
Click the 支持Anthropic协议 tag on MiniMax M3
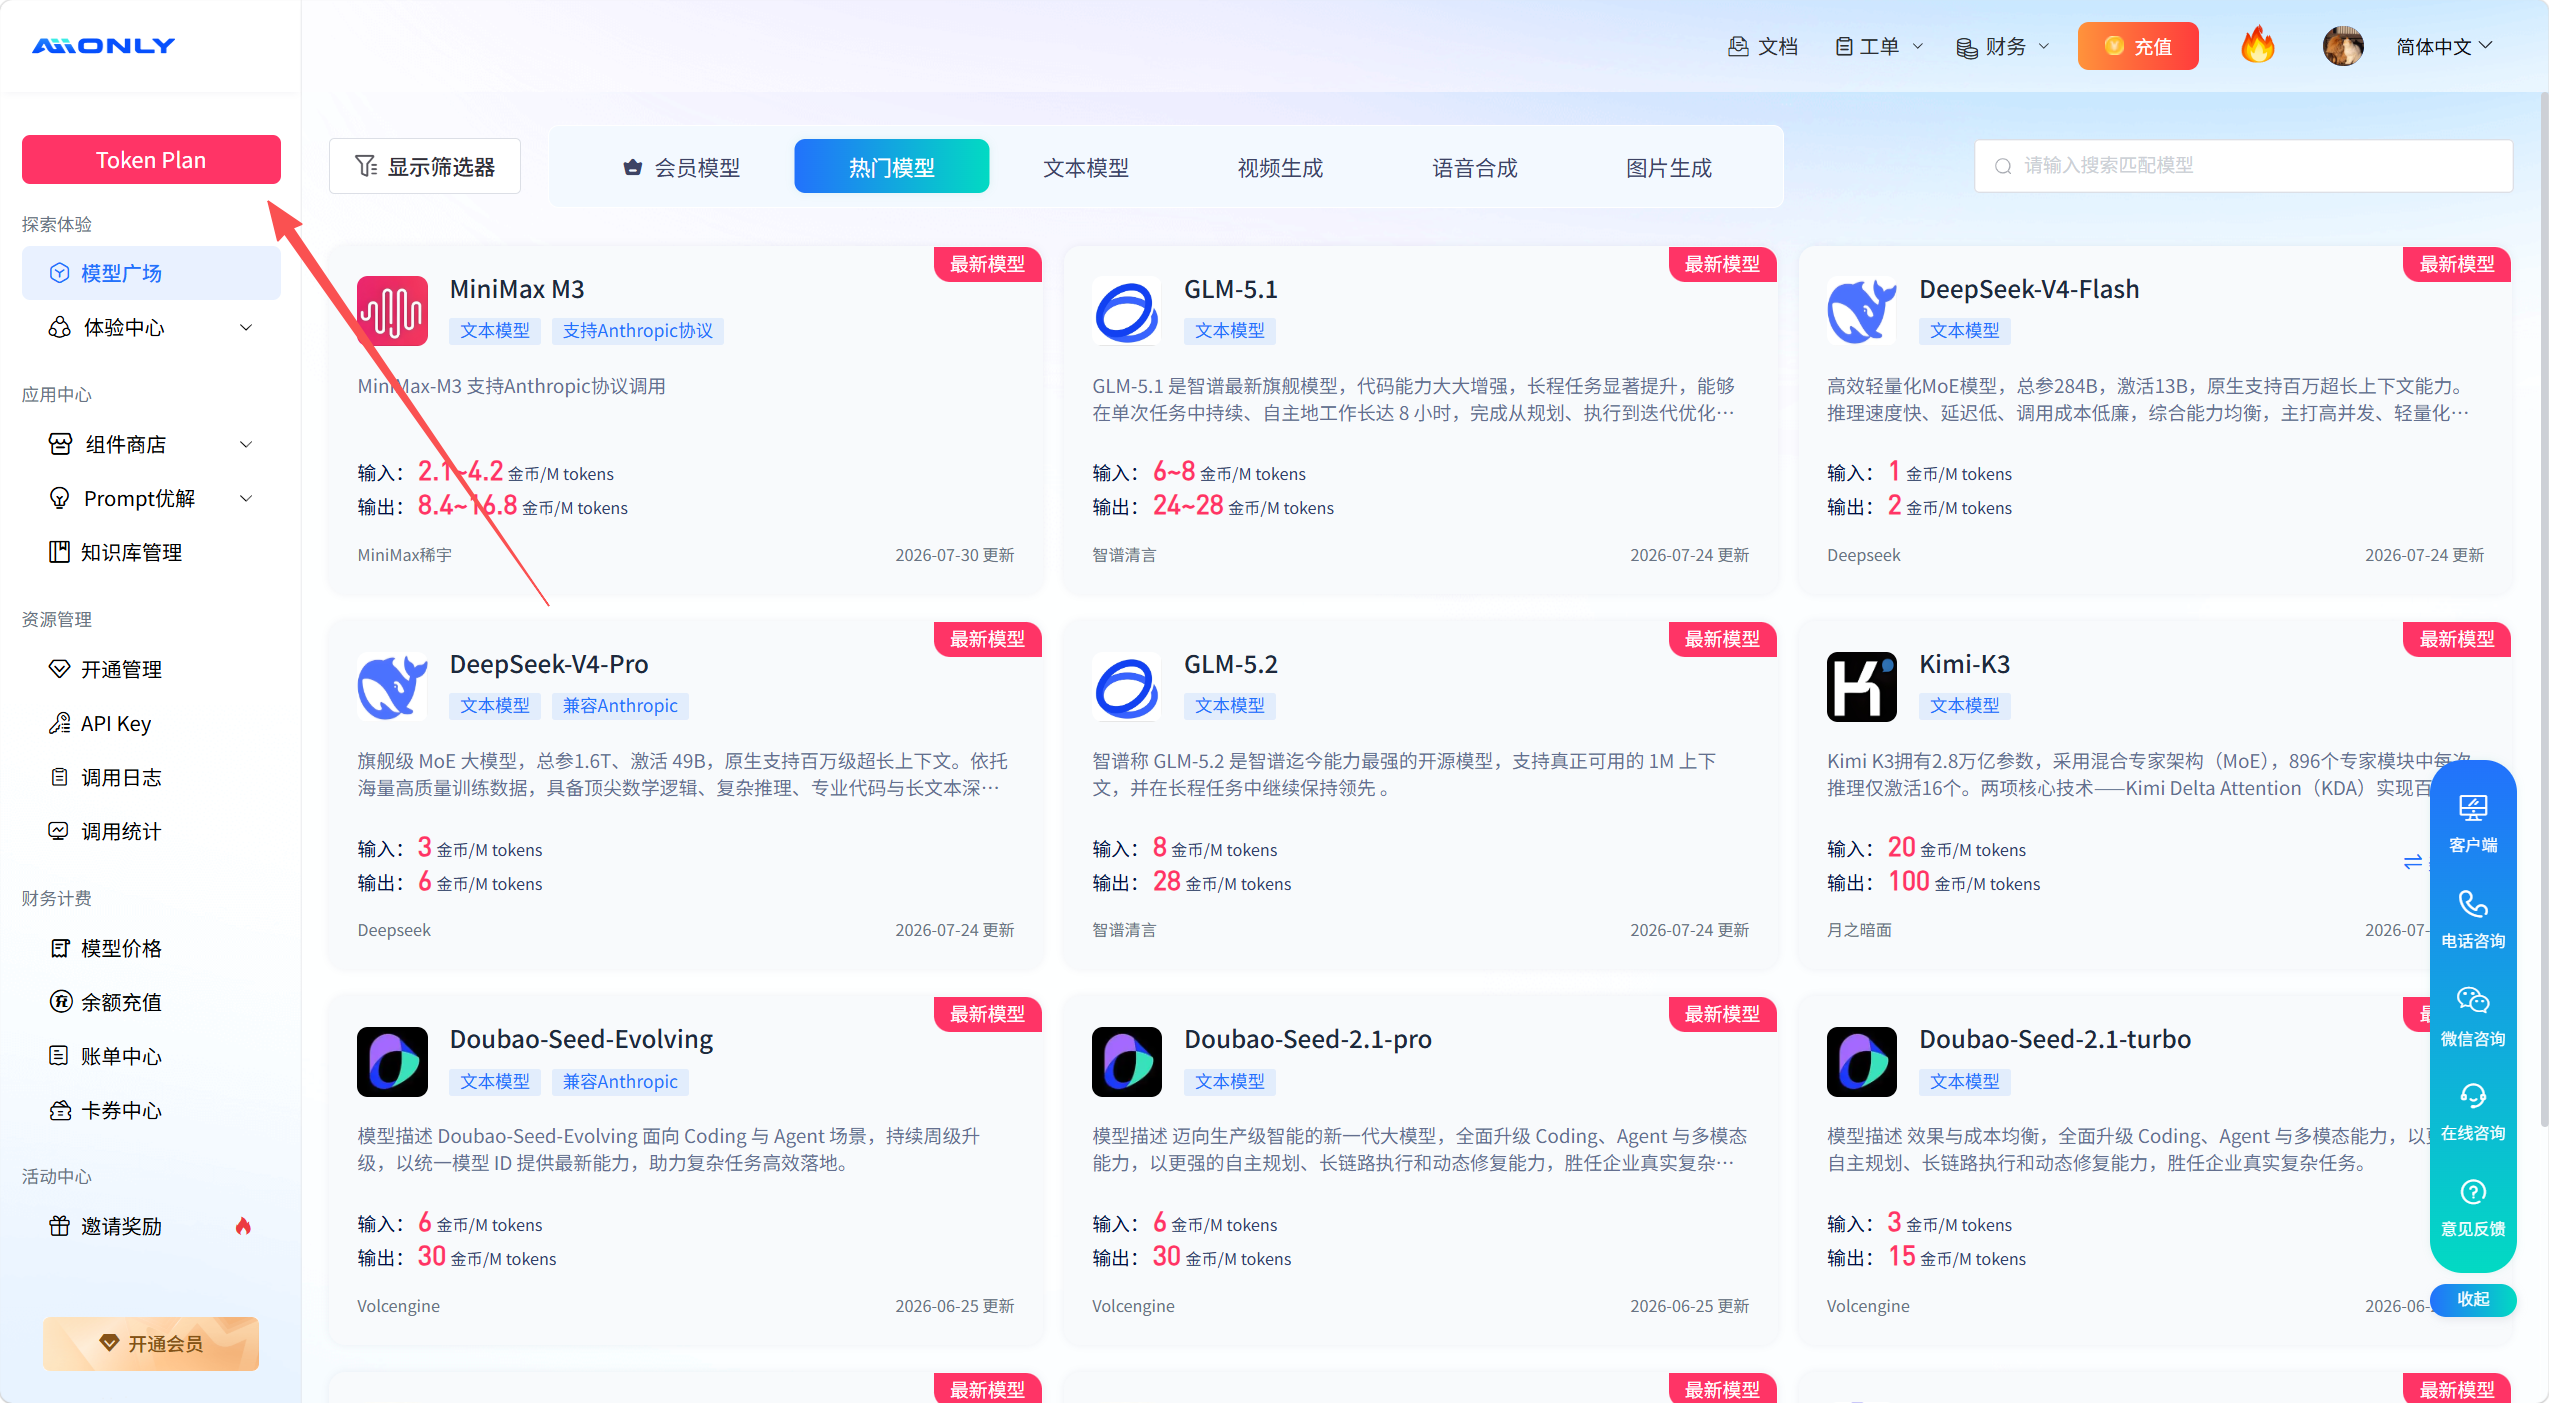pos(637,331)
